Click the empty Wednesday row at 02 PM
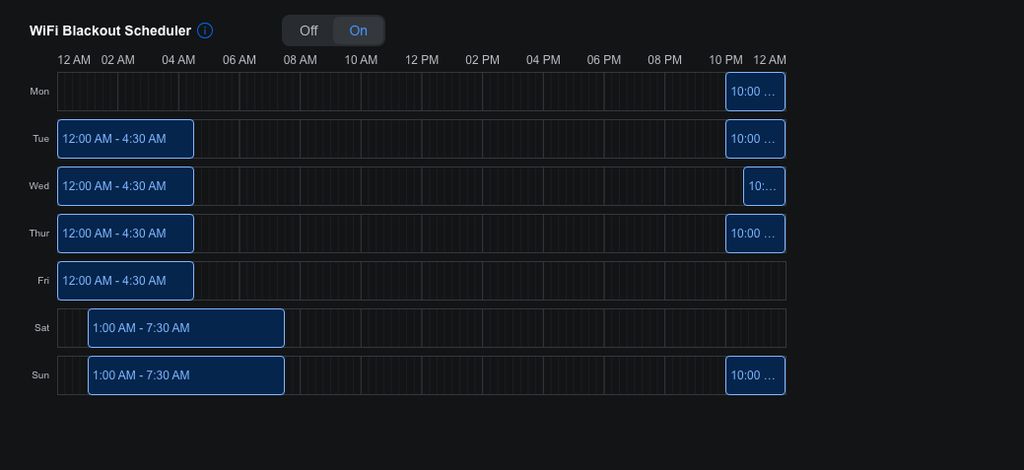Viewport: 1024px width, 470px height. 483,186
